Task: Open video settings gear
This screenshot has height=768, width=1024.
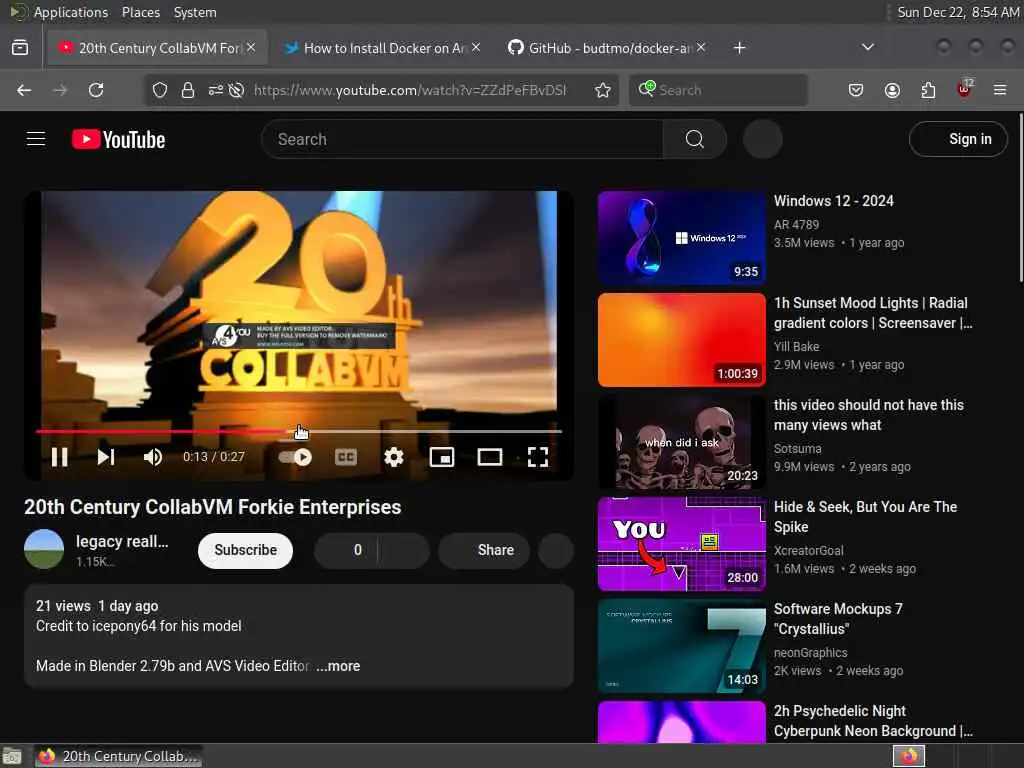Action: click(394, 457)
